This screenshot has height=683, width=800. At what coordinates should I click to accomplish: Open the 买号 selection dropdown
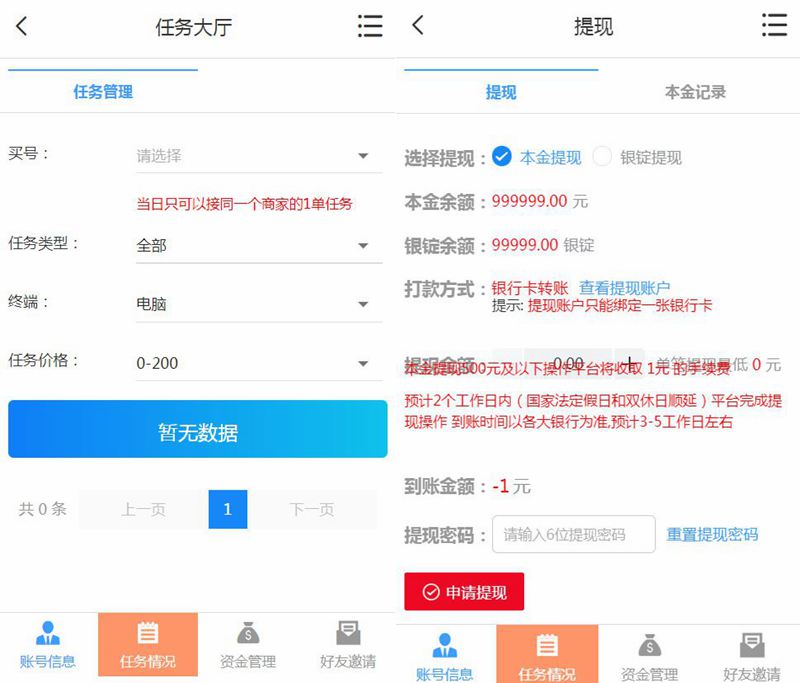(x=258, y=155)
